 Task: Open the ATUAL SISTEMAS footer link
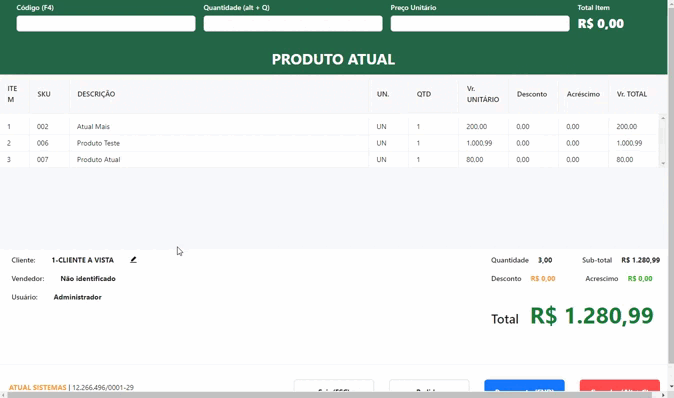tap(38, 387)
